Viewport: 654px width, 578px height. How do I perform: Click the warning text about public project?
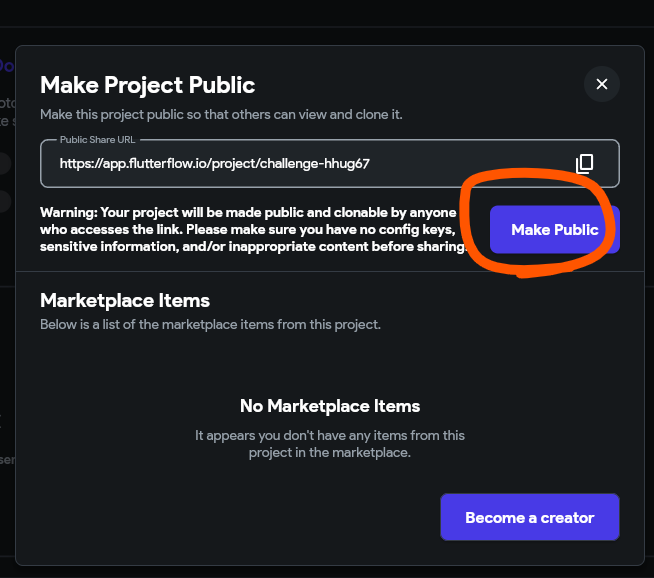pyautogui.click(x=253, y=229)
